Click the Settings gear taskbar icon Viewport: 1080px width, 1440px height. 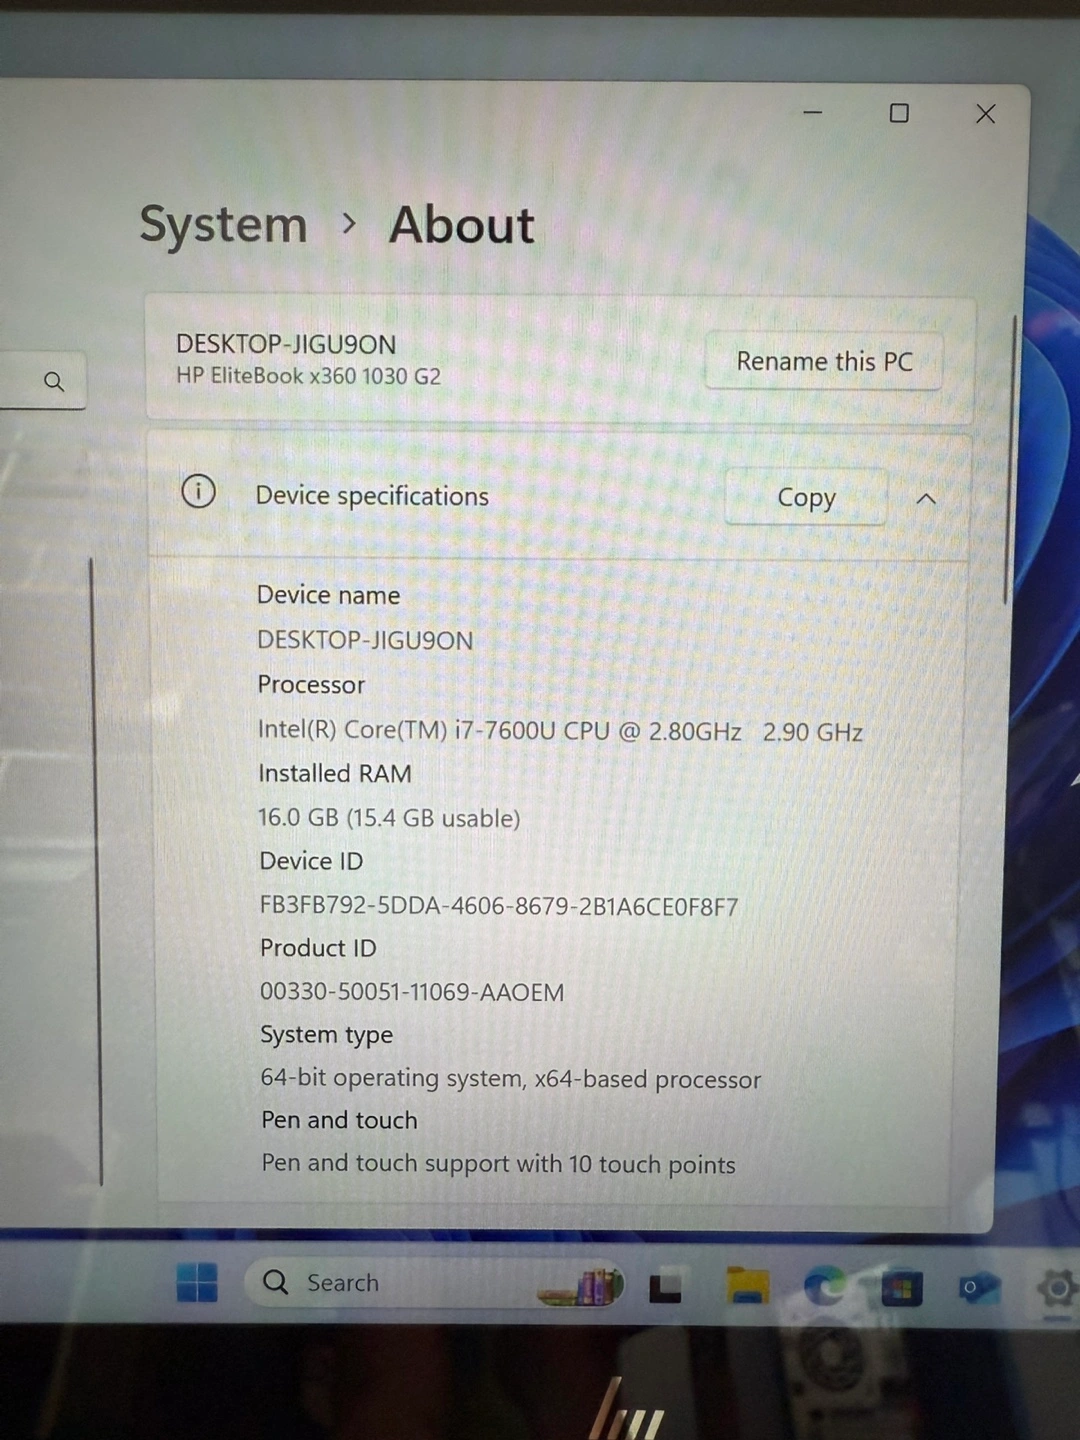pyautogui.click(x=1056, y=1289)
